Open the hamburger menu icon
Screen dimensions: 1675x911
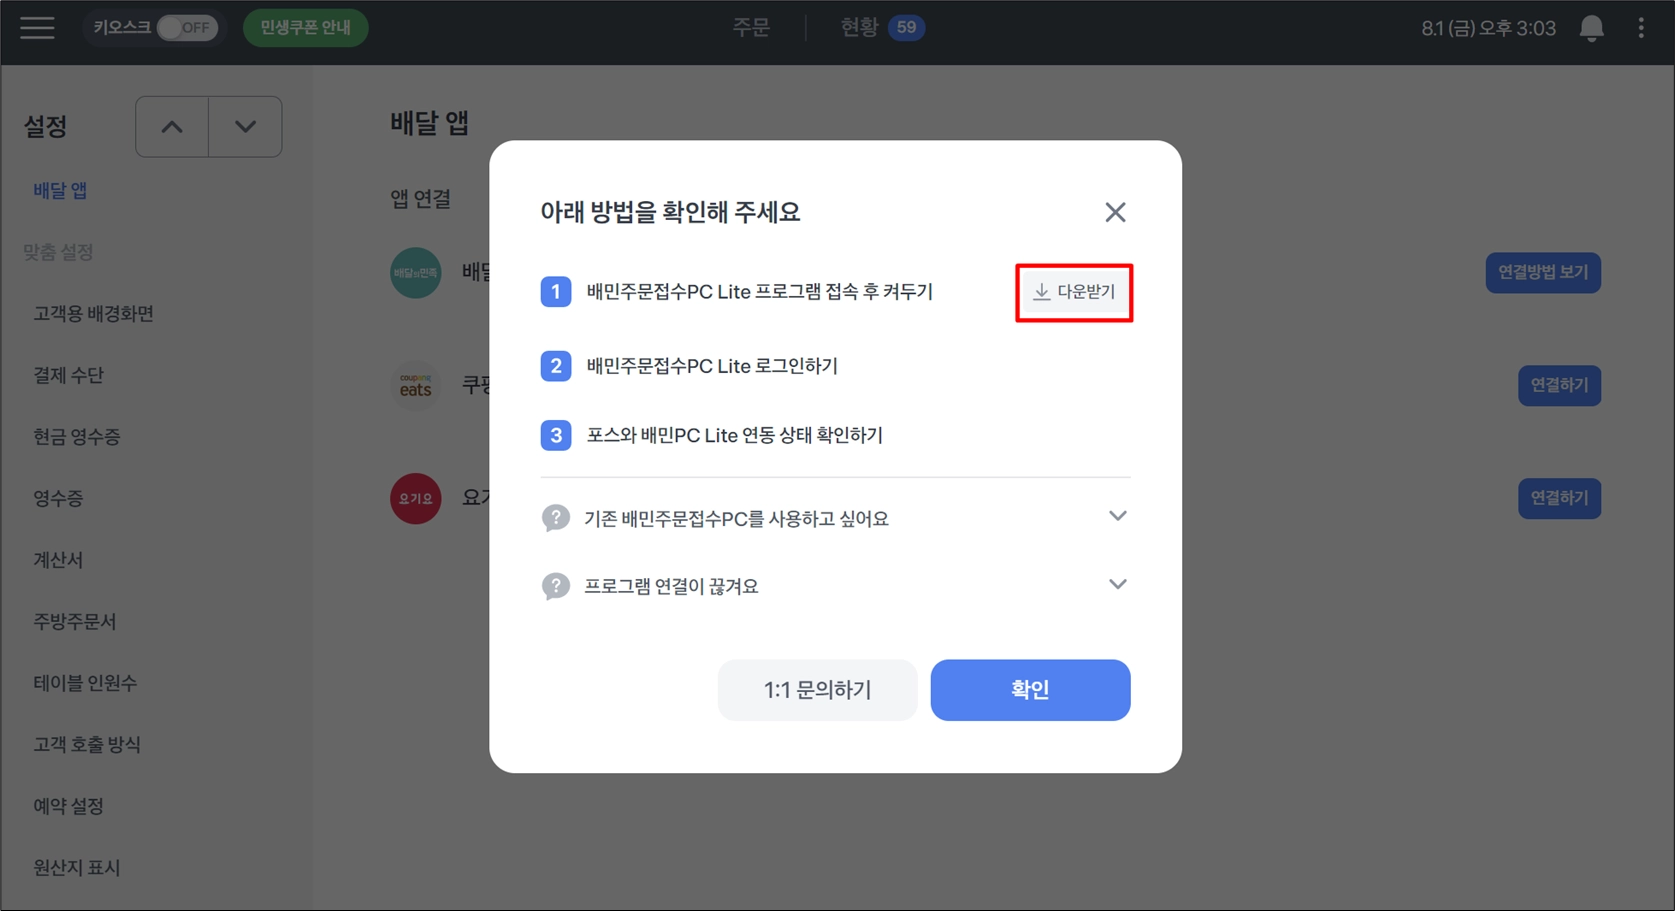click(x=37, y=28)
